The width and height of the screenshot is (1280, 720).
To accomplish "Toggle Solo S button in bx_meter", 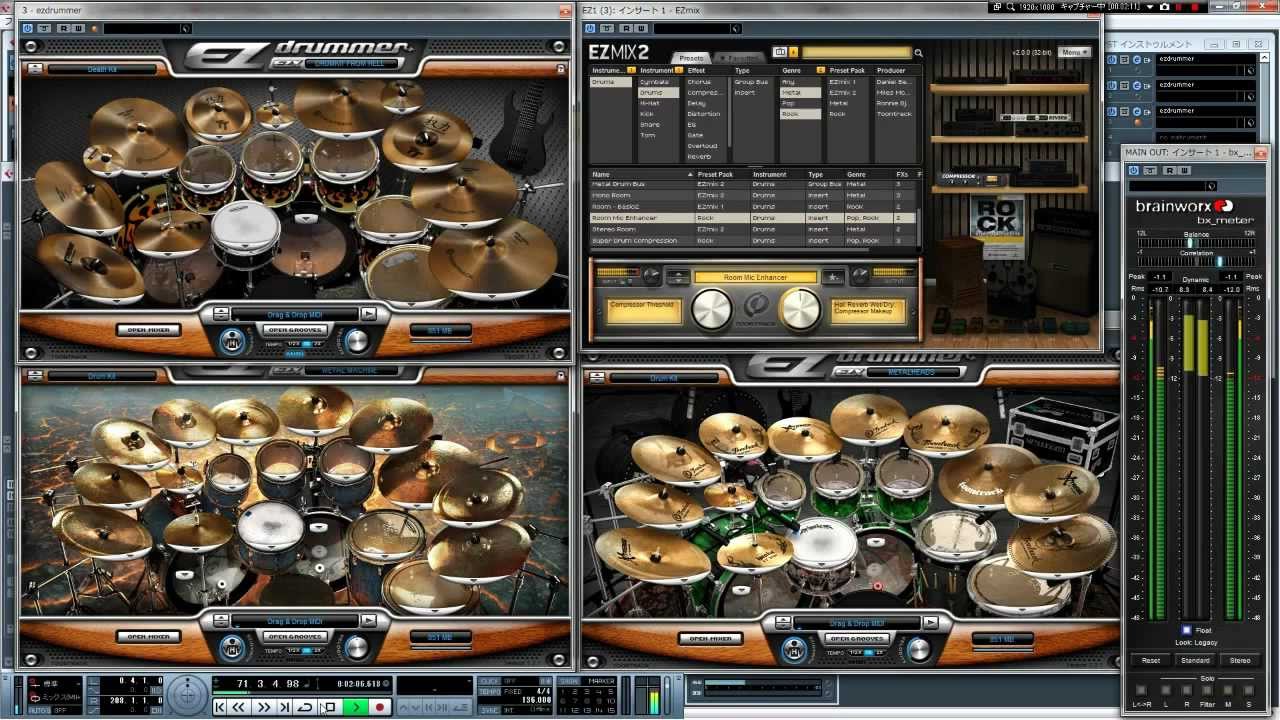I will [1248, 690].
